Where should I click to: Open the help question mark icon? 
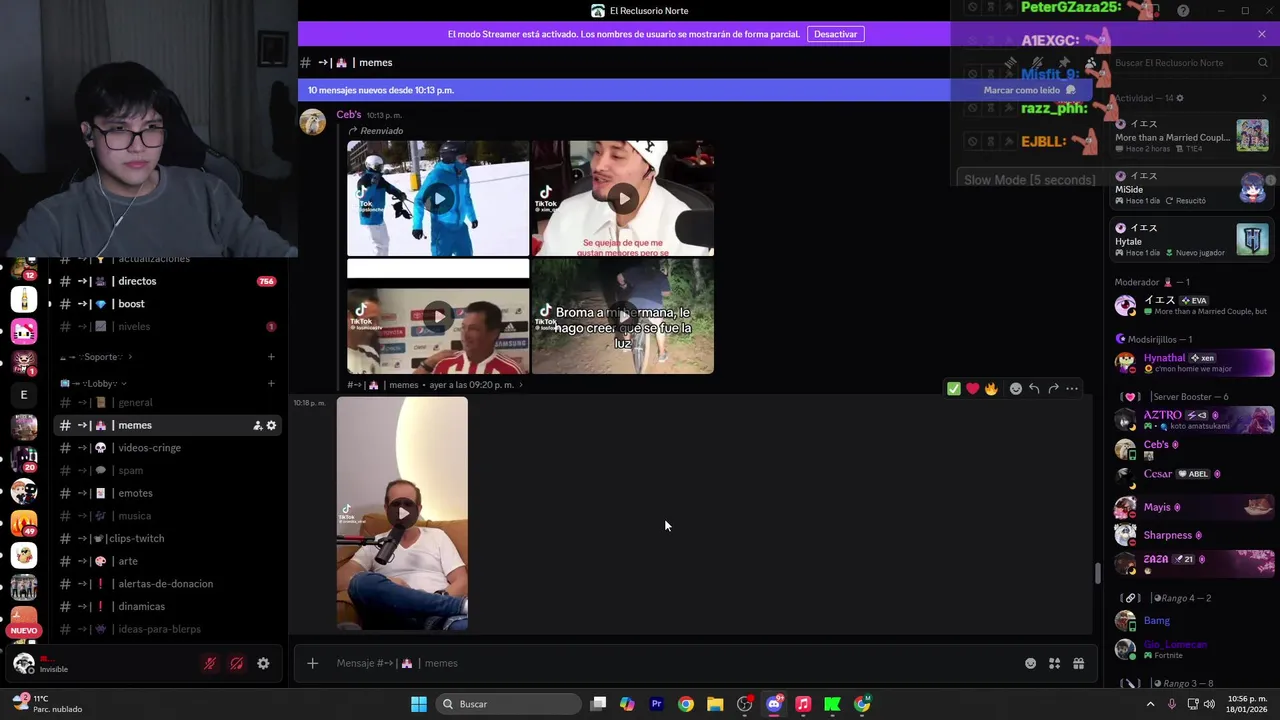coord(1183,11)
